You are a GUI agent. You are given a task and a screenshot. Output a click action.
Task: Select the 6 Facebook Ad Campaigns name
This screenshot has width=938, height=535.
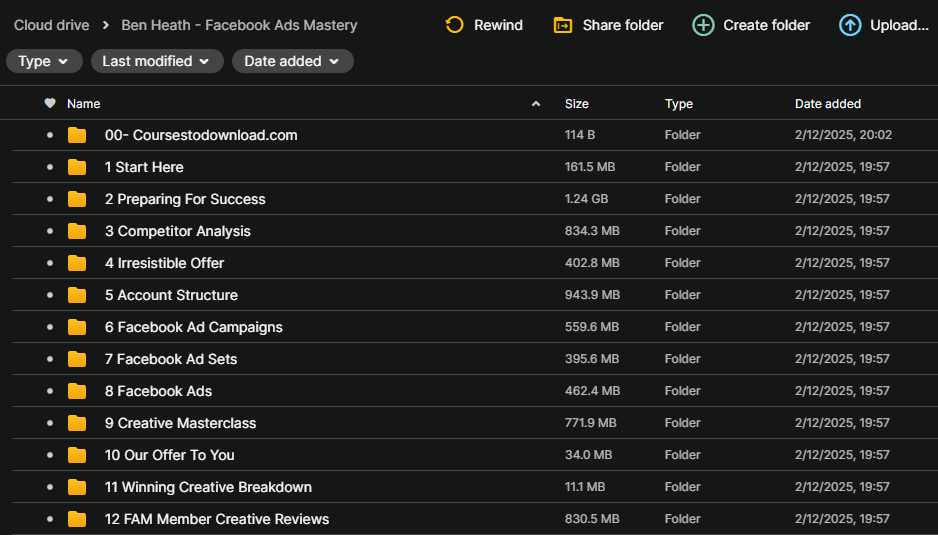click(194, 327)
